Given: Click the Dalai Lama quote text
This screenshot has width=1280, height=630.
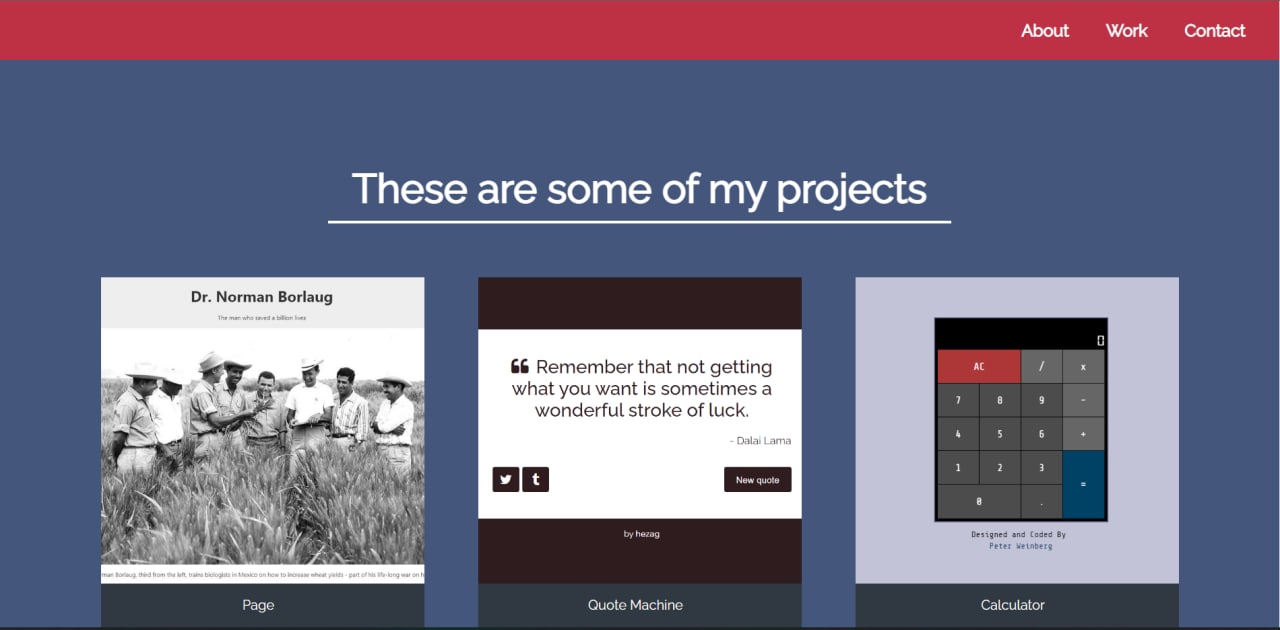Looking at the screenshot, I should [x=641, y=388].
